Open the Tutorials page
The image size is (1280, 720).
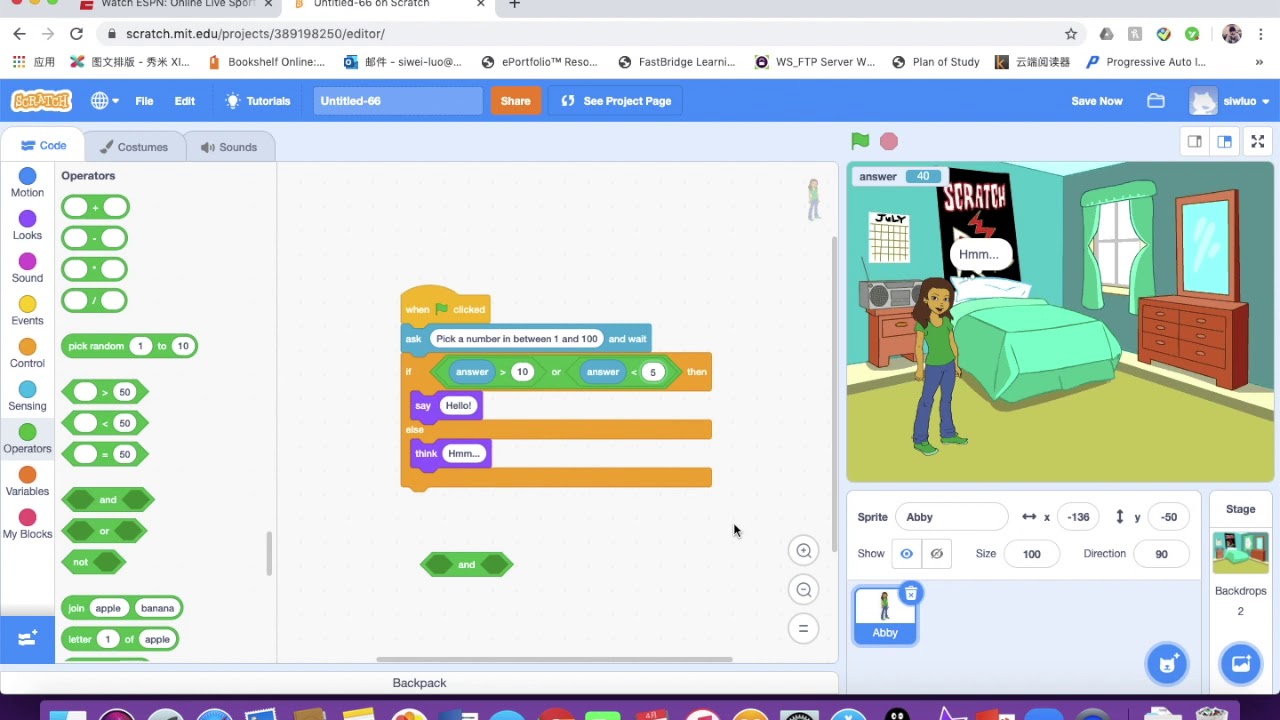(x=258, y=101)
